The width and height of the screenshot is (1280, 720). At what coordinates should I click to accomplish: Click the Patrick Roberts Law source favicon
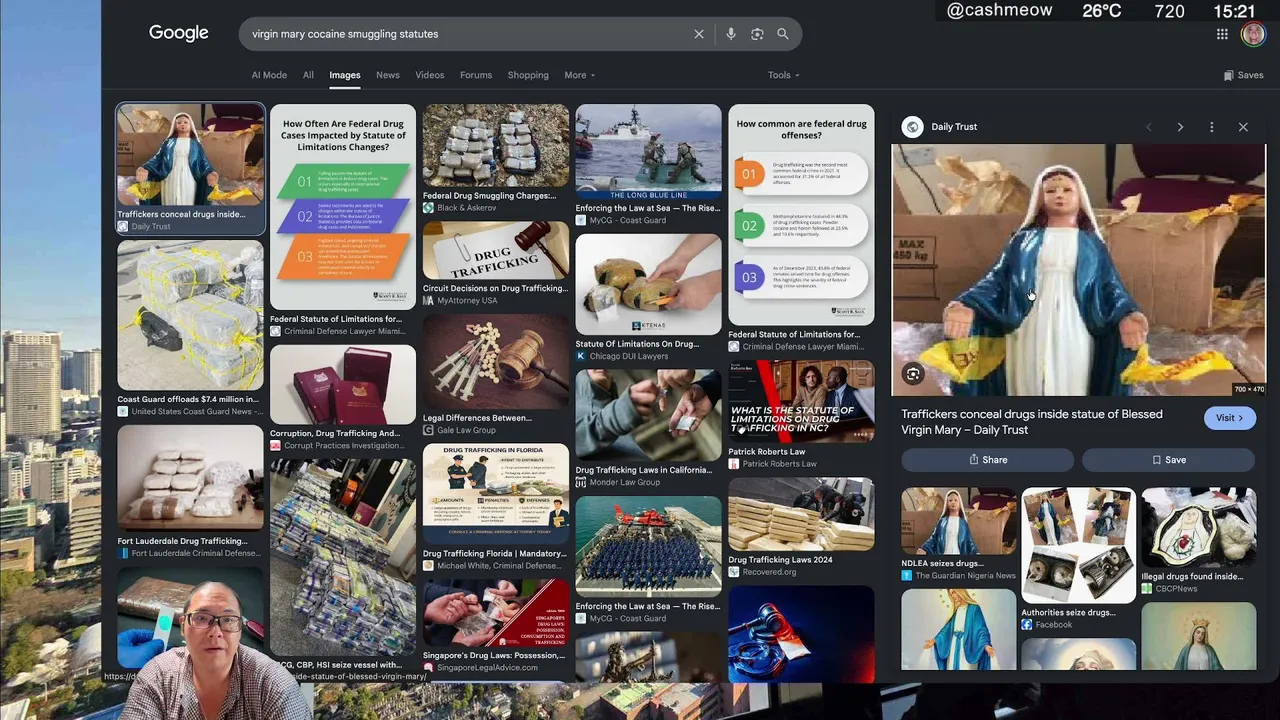(x=733, y=464)
